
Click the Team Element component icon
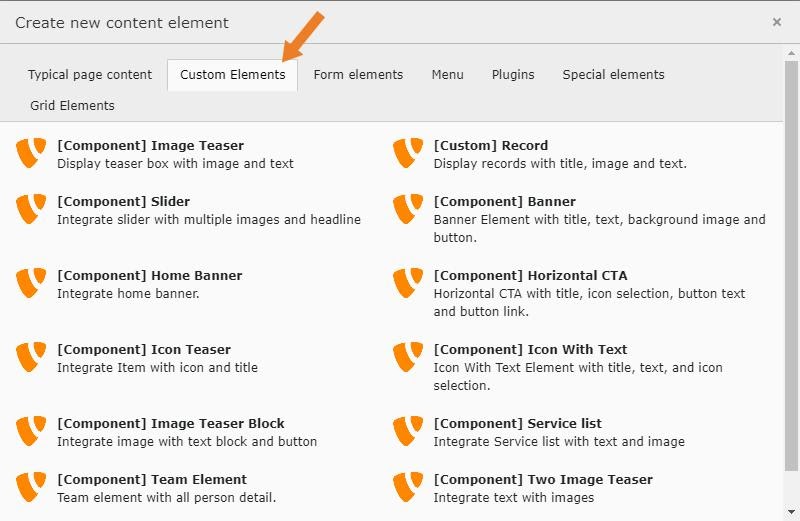(x=32, y=487)
